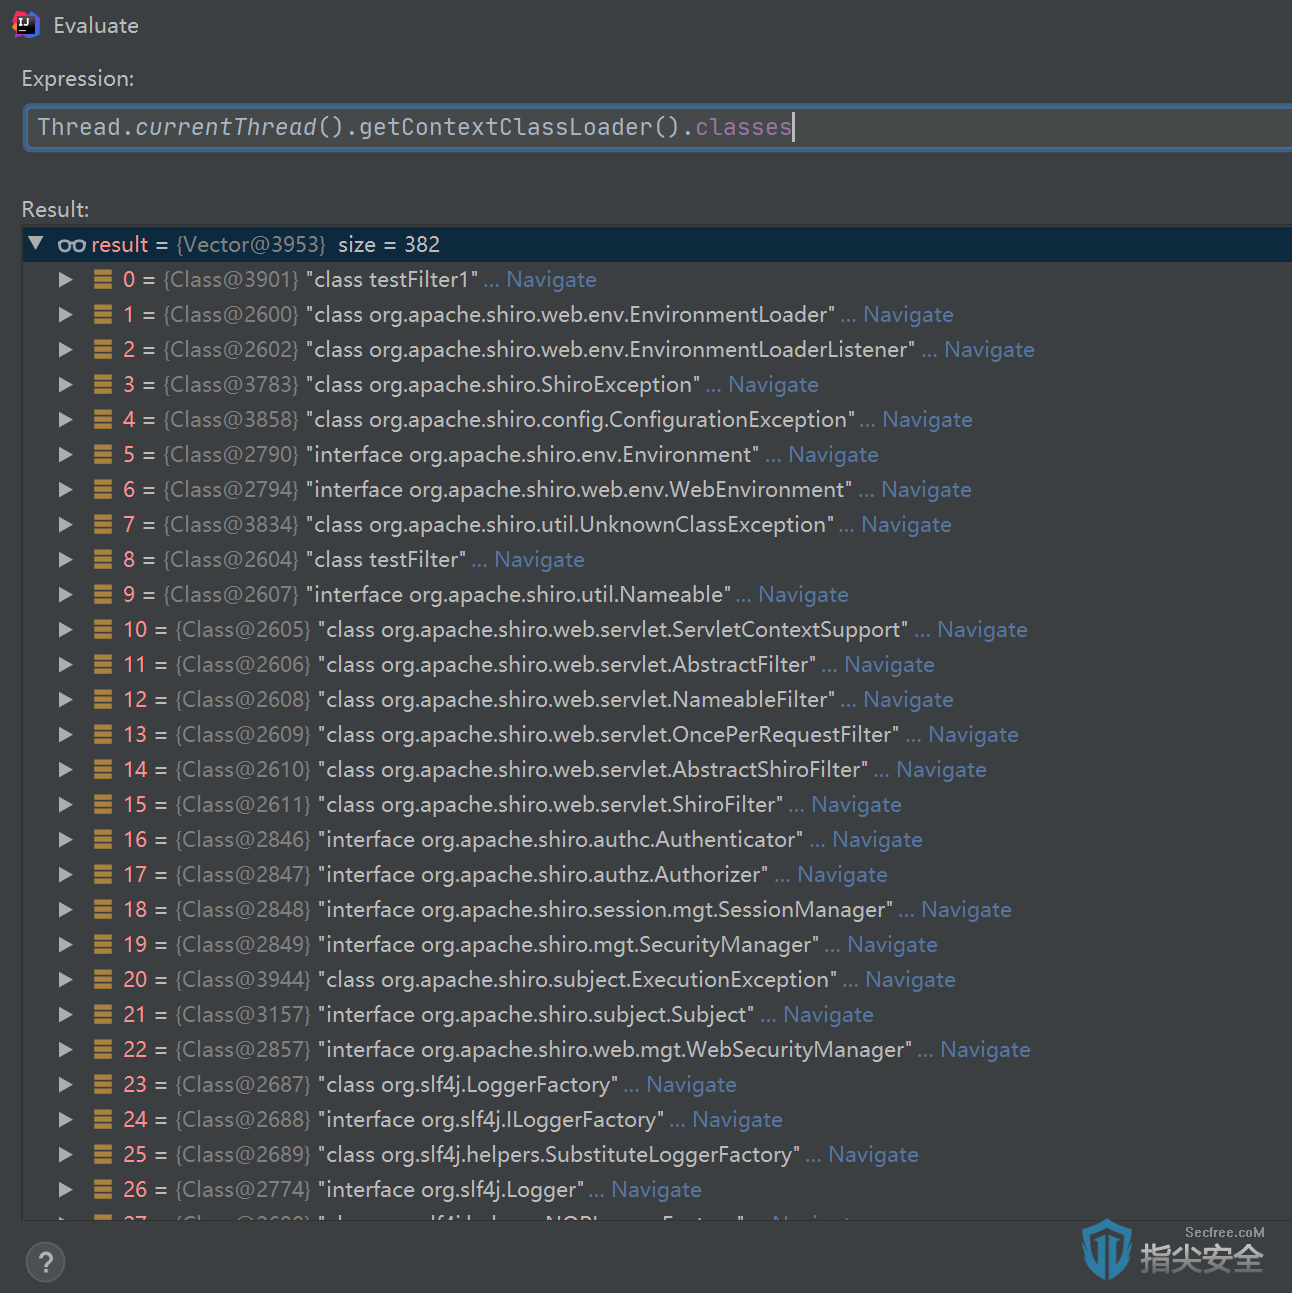Click the object icon on row 0
The height and width of the screenshot is (1293, 1292).
[x=103, y=280]
